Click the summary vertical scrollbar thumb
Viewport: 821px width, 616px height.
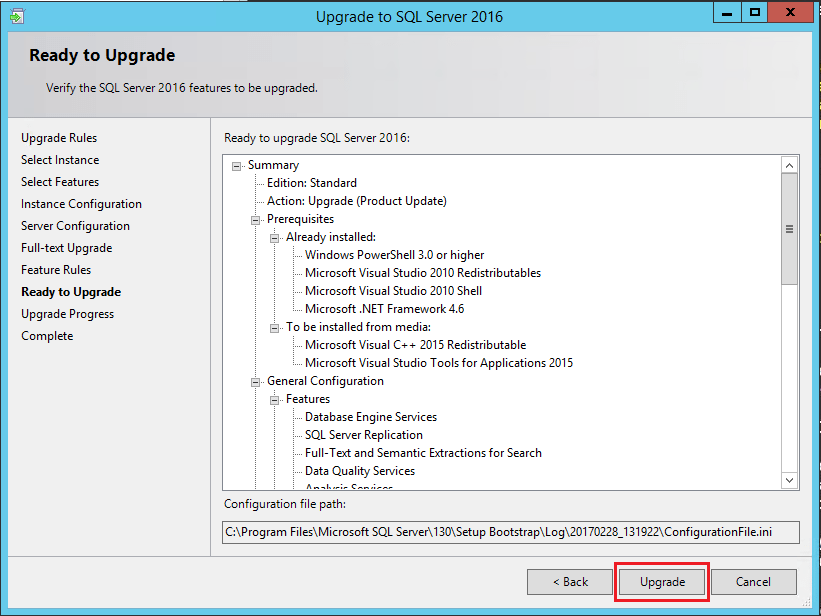pyautogui.click(x=789, y=229)
